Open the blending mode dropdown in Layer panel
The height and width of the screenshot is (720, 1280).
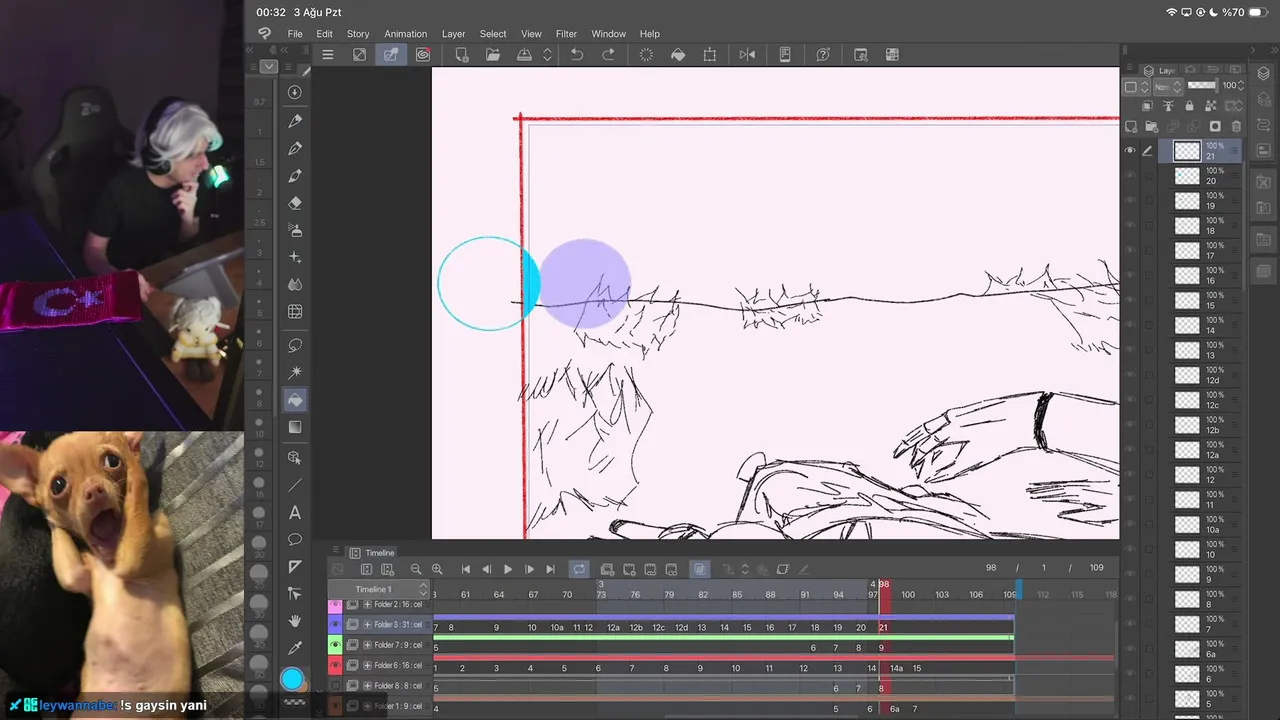tap(1168, 87)
